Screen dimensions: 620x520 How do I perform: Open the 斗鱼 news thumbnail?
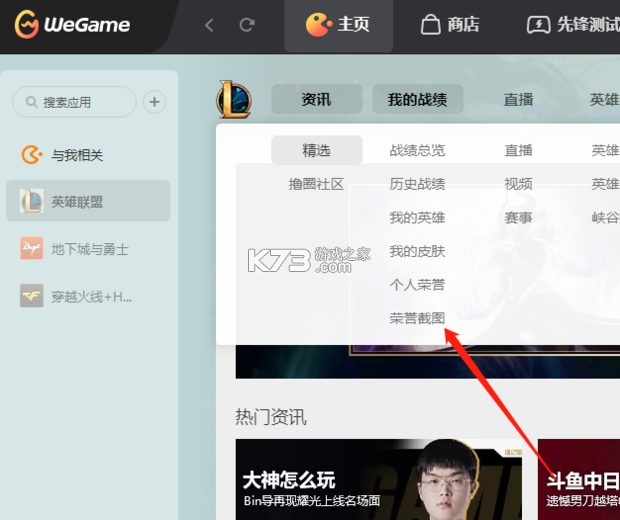[579, 479]
